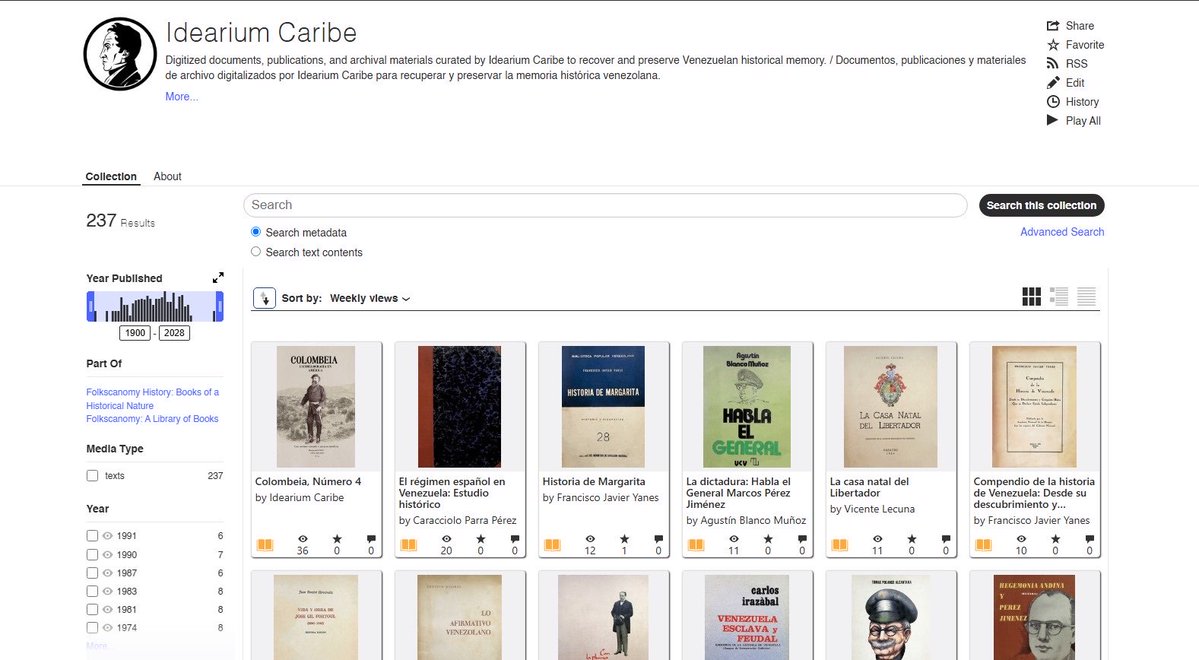The height and width of the screenshot is (660, 1199).
Task: Check the 1981 year checkbox
Action: pyautogui.click(x=93, y=610)
